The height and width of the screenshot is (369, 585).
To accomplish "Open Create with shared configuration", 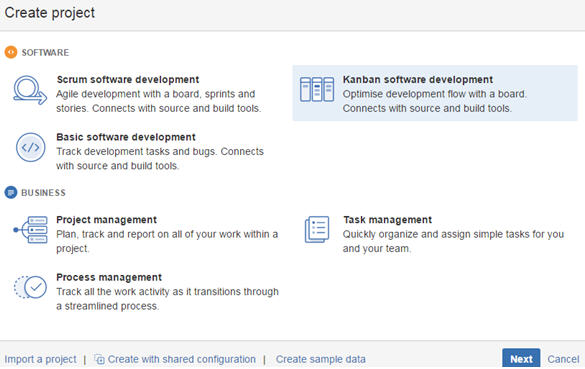I will [182, 359].
